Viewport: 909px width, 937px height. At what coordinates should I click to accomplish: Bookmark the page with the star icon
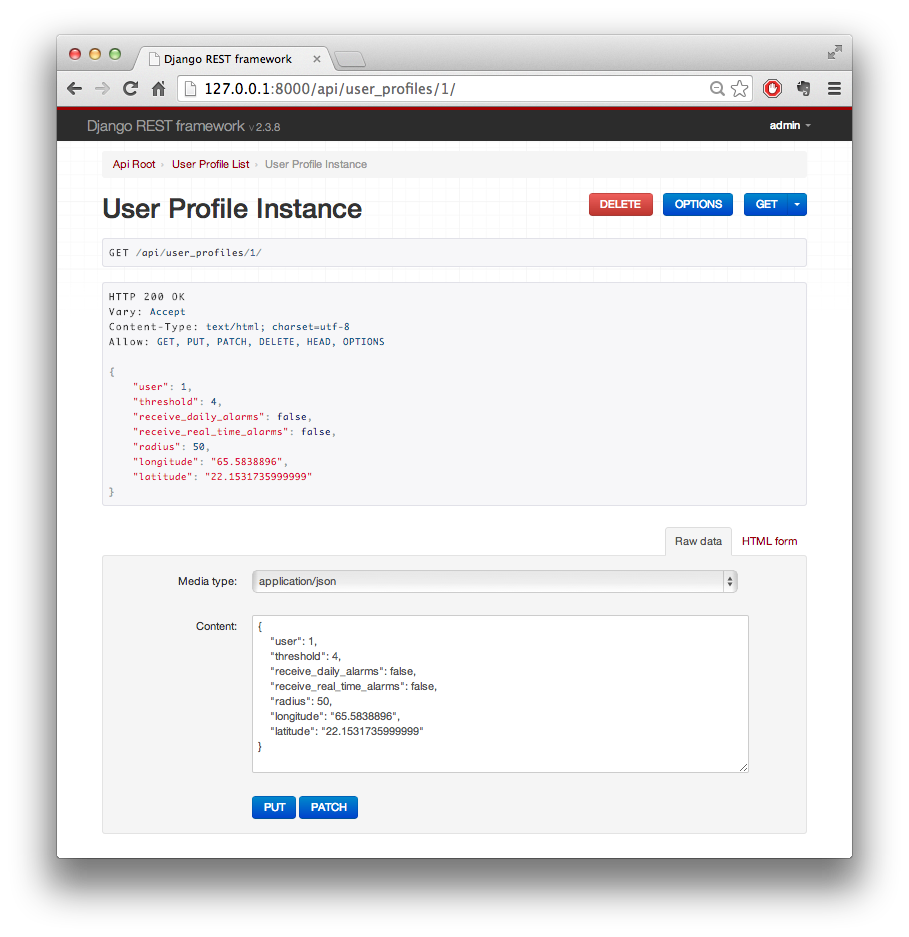point(739,89)
